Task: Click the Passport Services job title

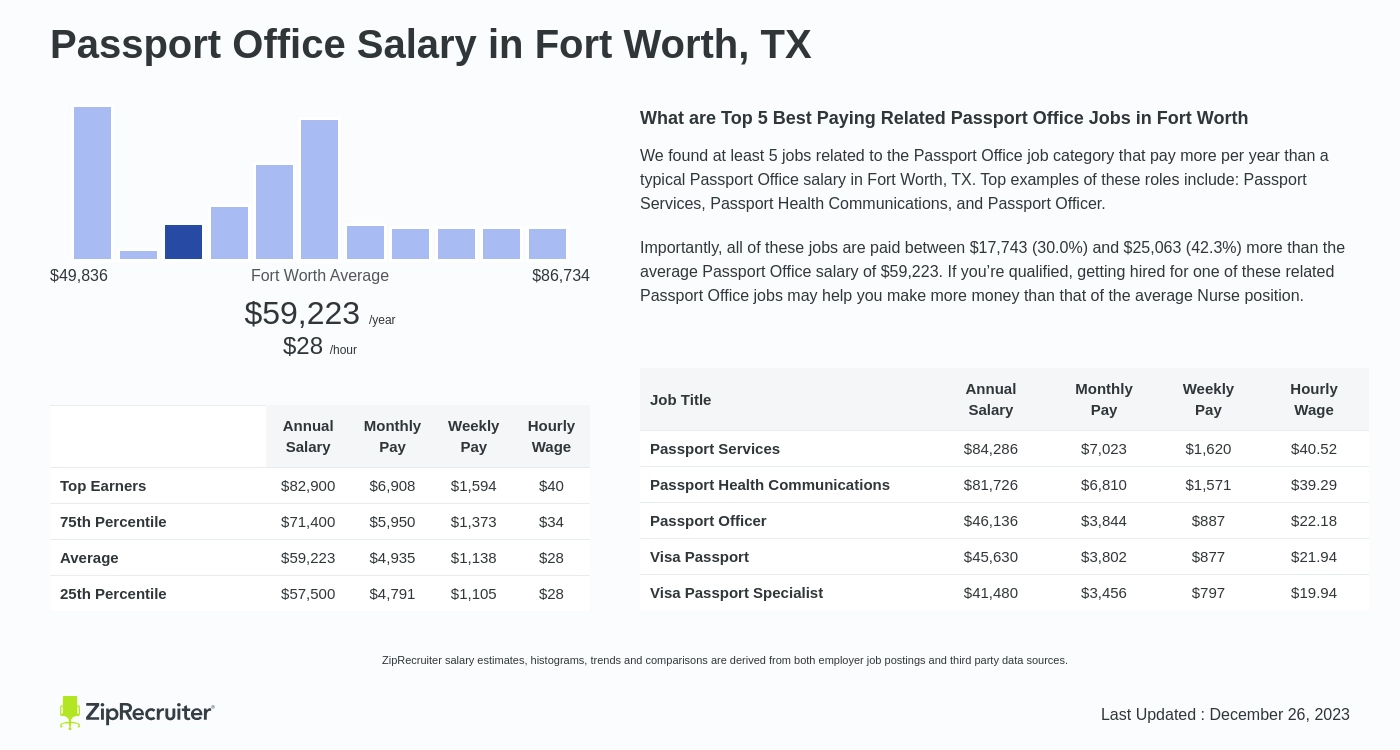Action: tap(715, 449)
